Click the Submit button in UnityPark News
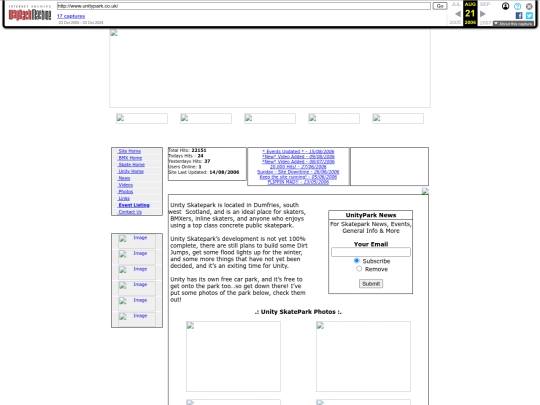This screenshot has width=540, height=405. tap(371, 284)
